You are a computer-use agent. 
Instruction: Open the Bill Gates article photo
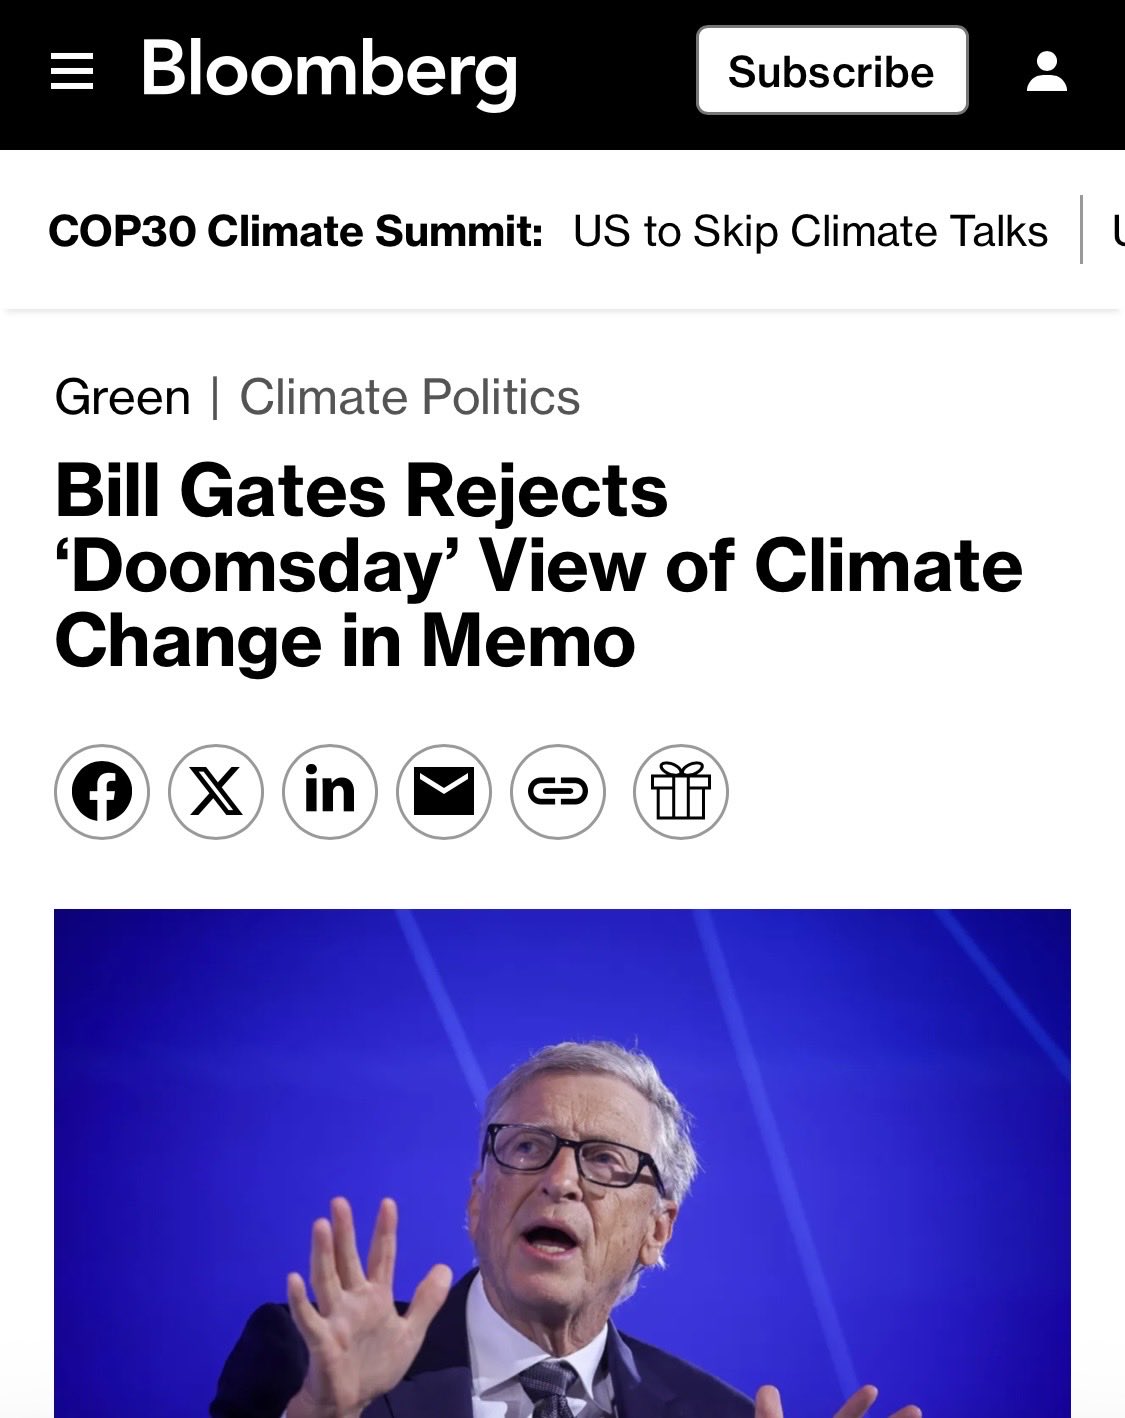(562, 1162)
